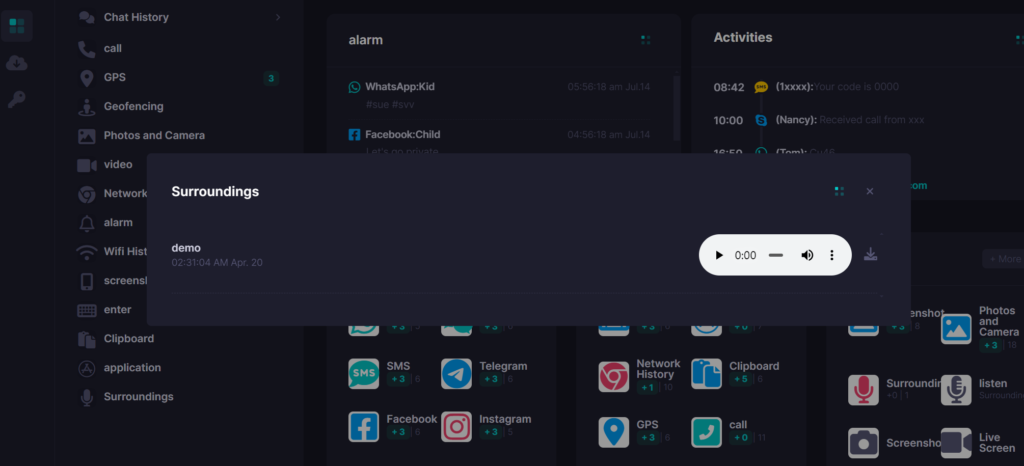Open Instagram tile icon
This screenshot has height=466, width=1024.
(456, 427)
